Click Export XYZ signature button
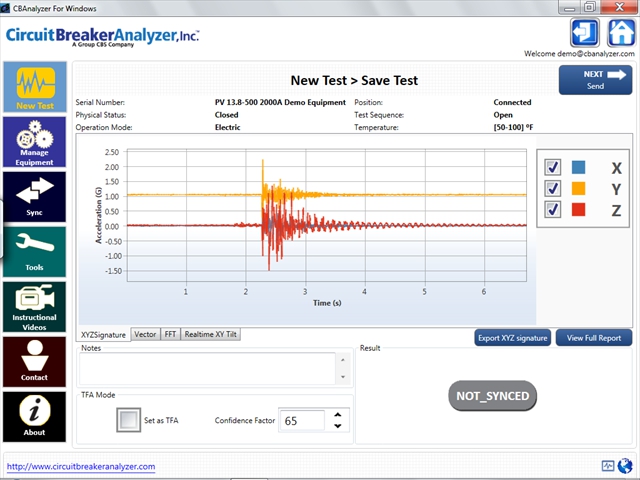 (513, 338)
